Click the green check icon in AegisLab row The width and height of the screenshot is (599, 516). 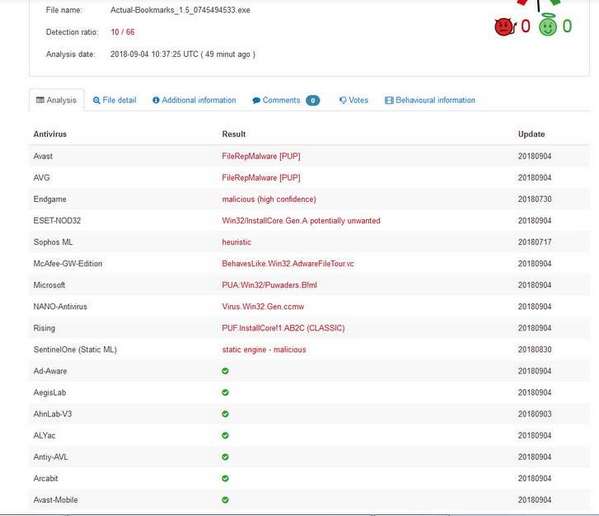(225, 392)
